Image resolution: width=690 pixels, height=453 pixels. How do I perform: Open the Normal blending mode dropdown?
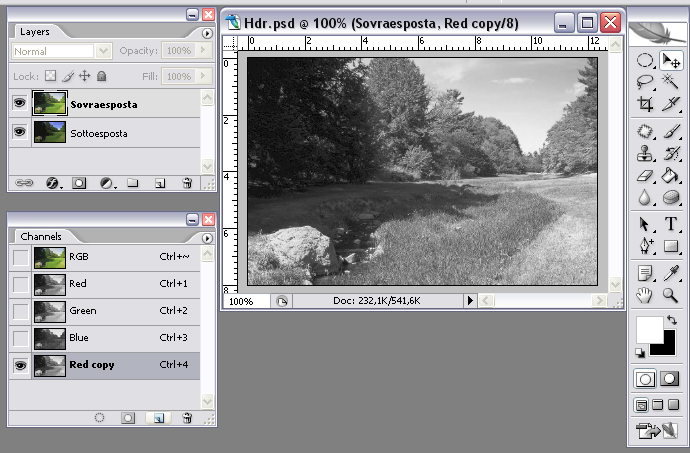click(x=62, y=51)
